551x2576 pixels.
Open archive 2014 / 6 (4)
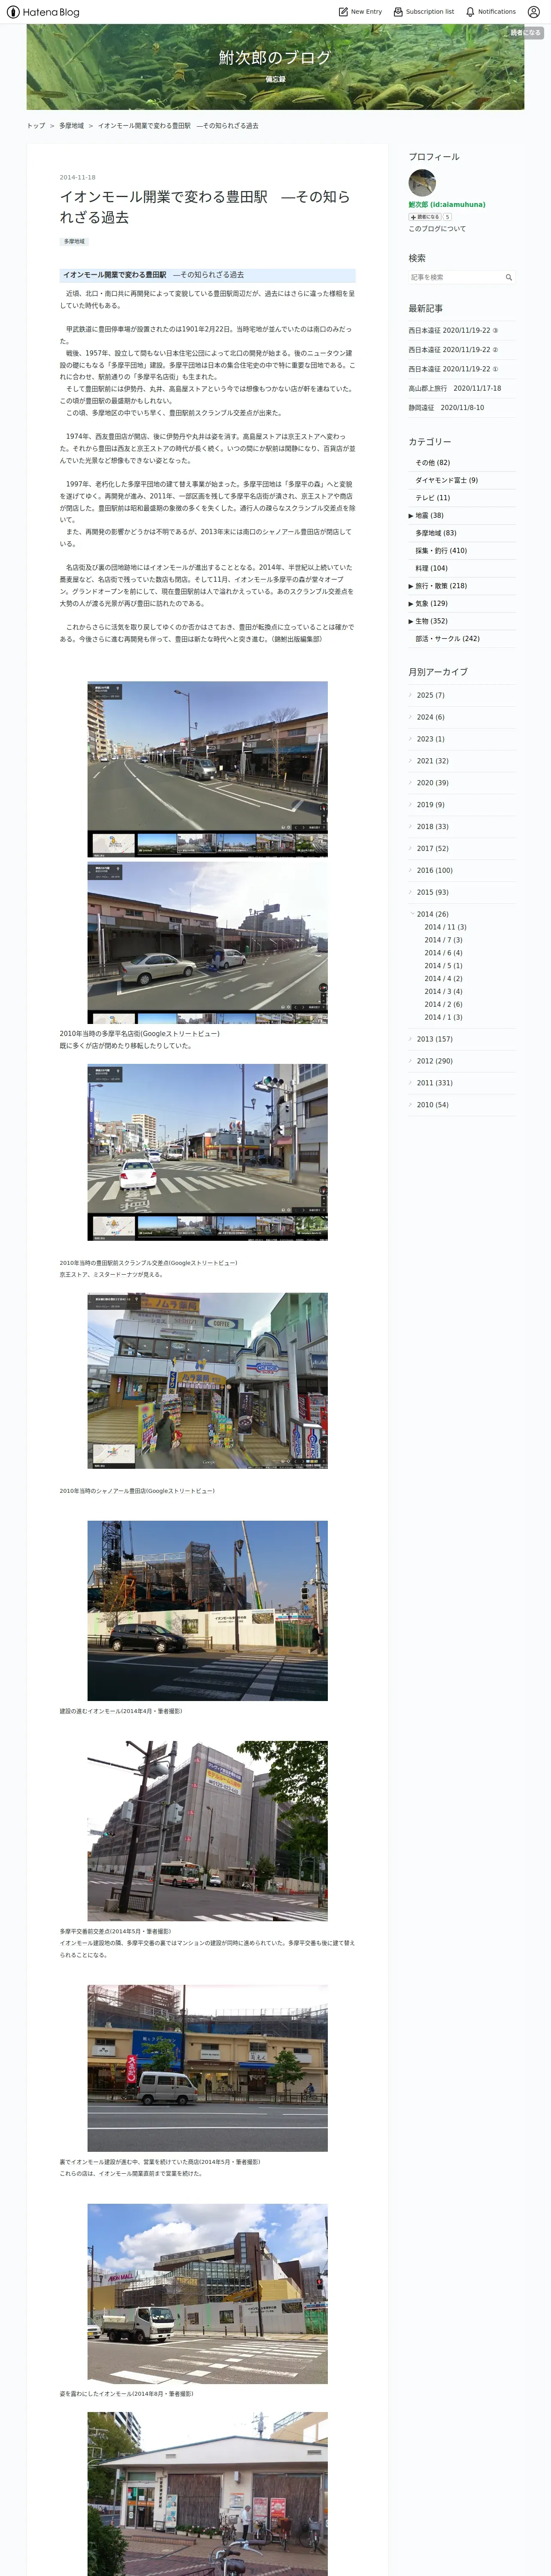pyautogui.click(x=443, y=953)
